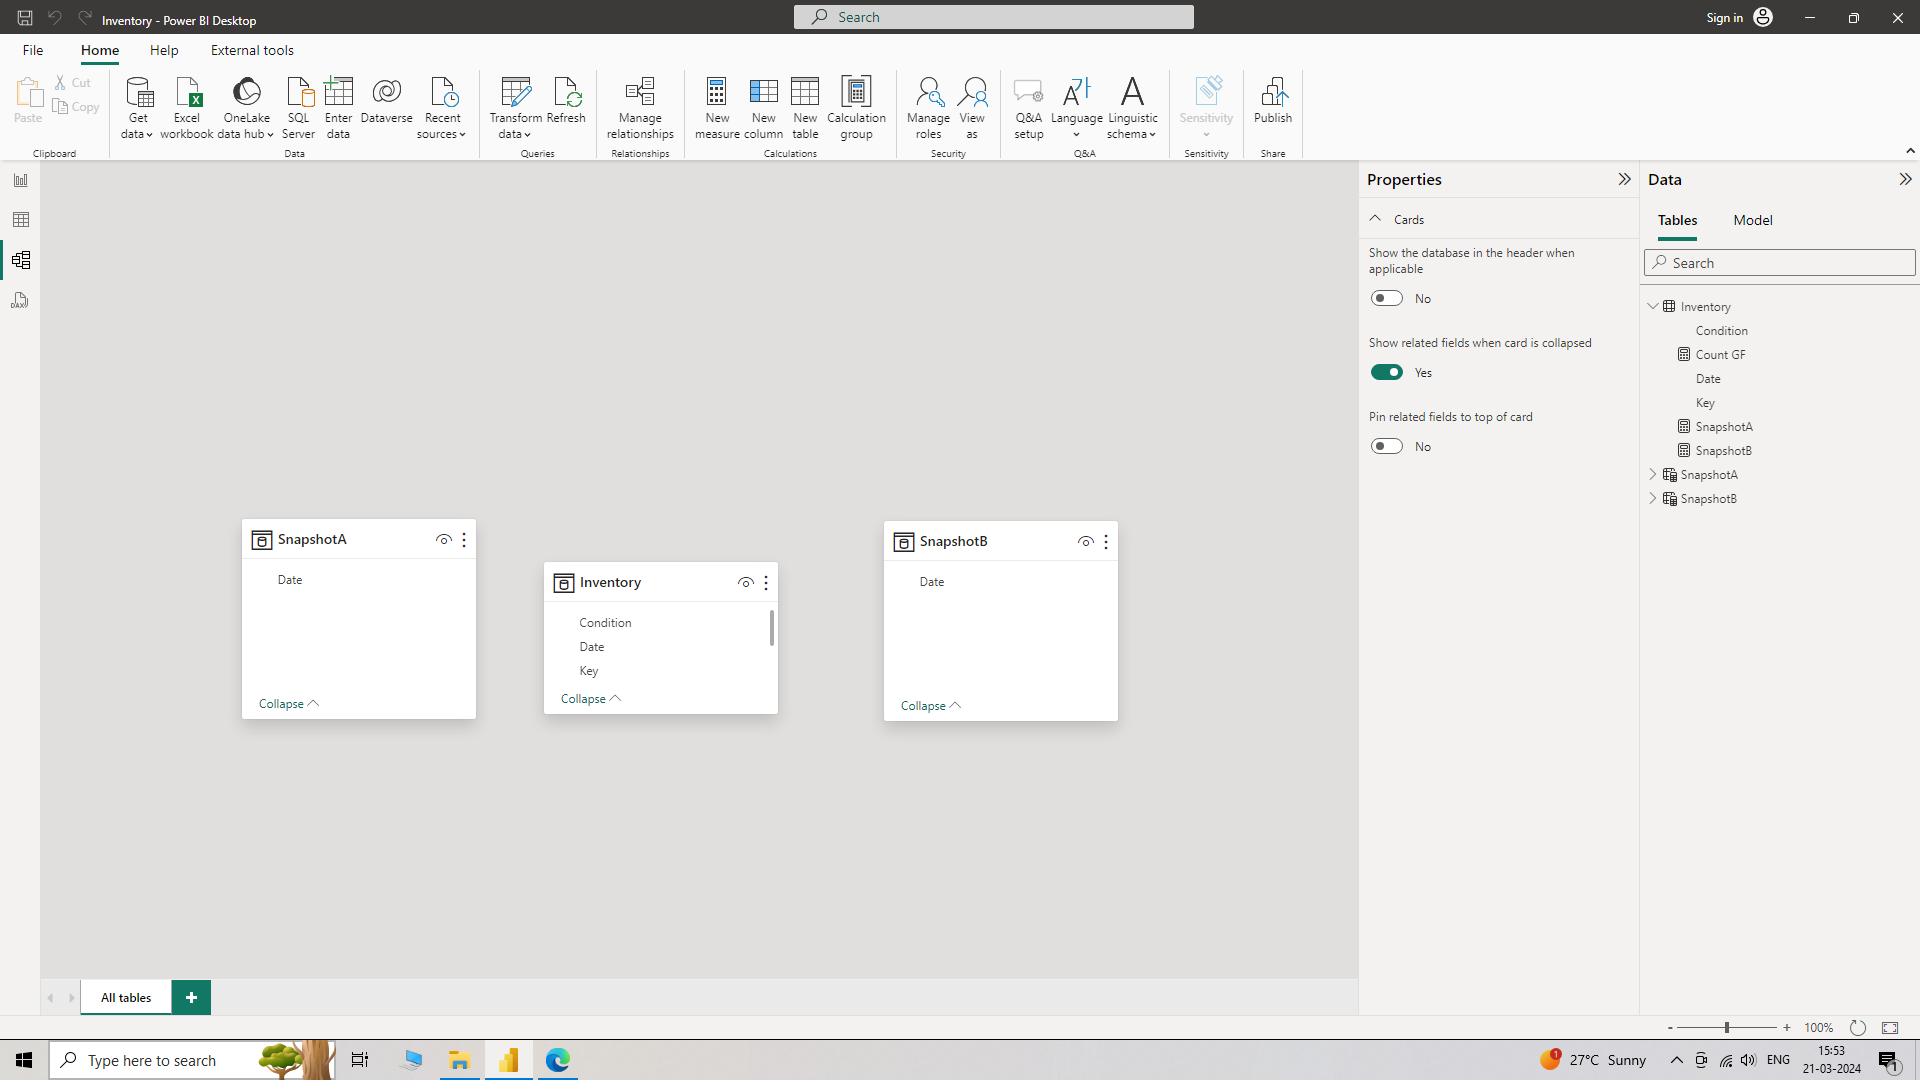Disable show related fields when collapsed

pos(1386,372)
